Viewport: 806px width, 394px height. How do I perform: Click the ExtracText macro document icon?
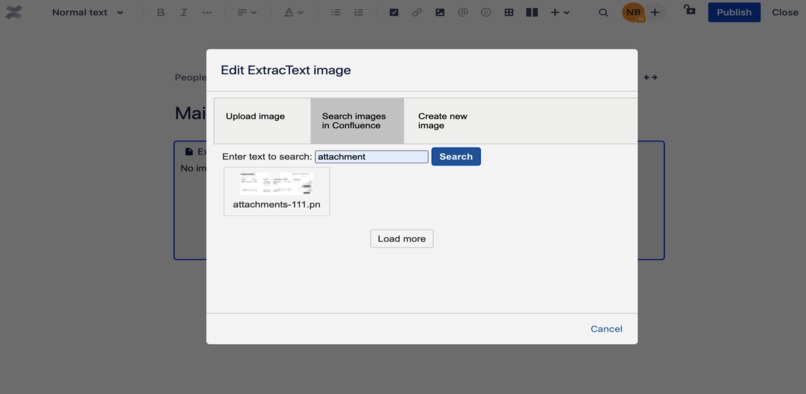(189, 152)
